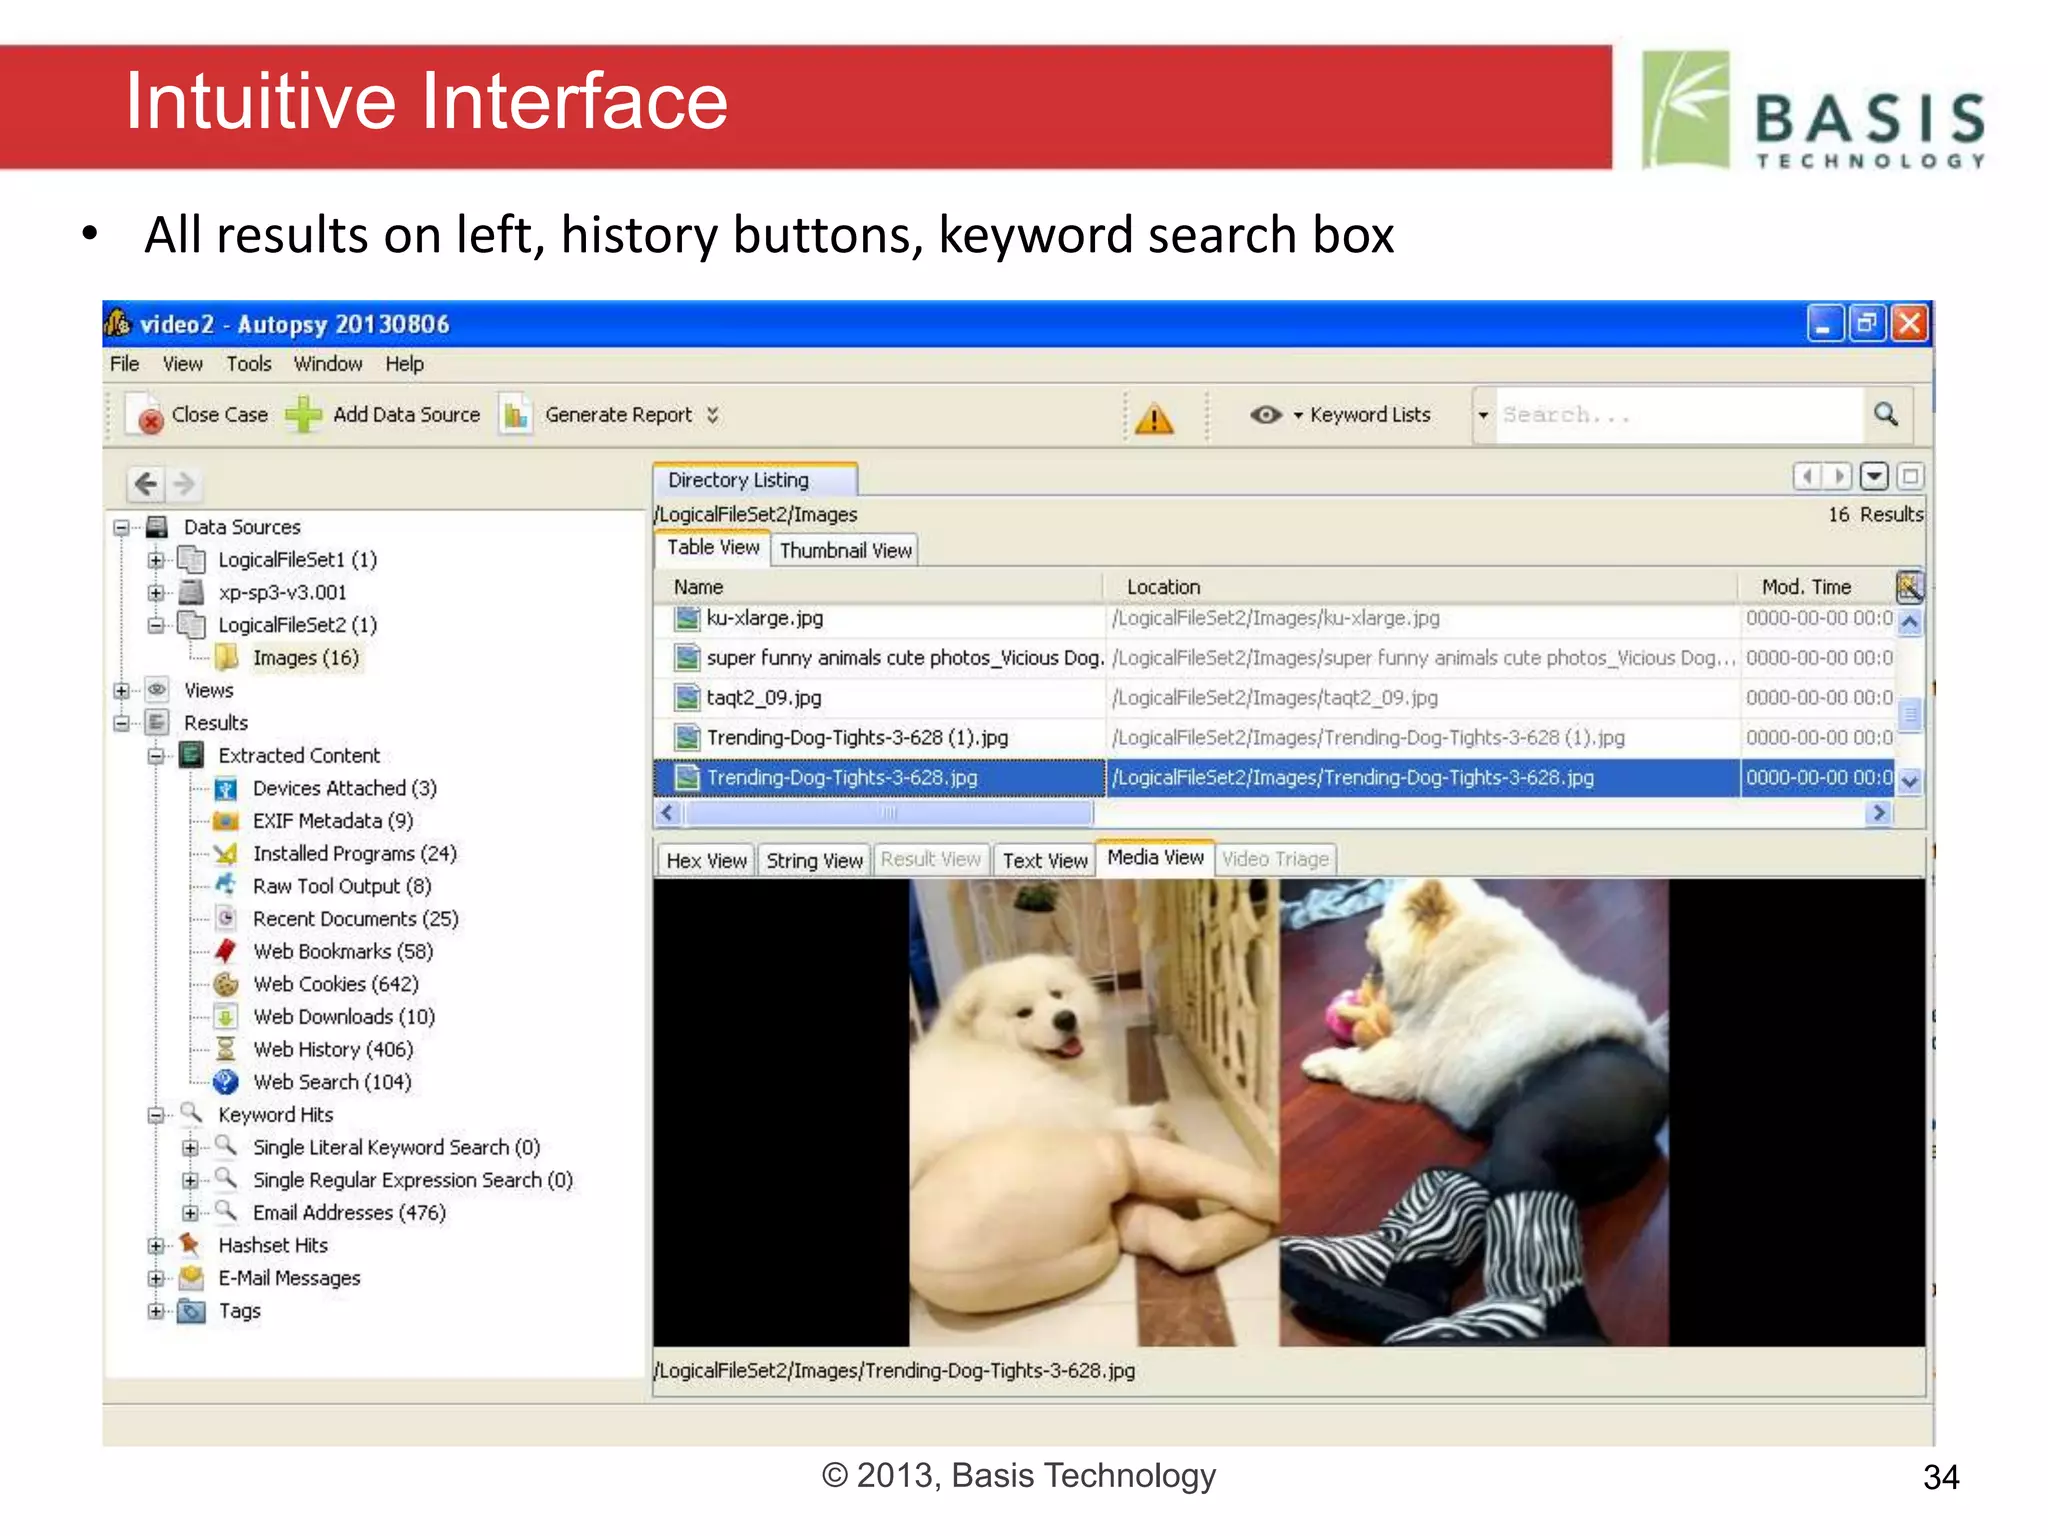The width and height of the screenshot is (2048, 1536).
Task: Click the Web Downloads green arrow icon
Action: 226,1017
